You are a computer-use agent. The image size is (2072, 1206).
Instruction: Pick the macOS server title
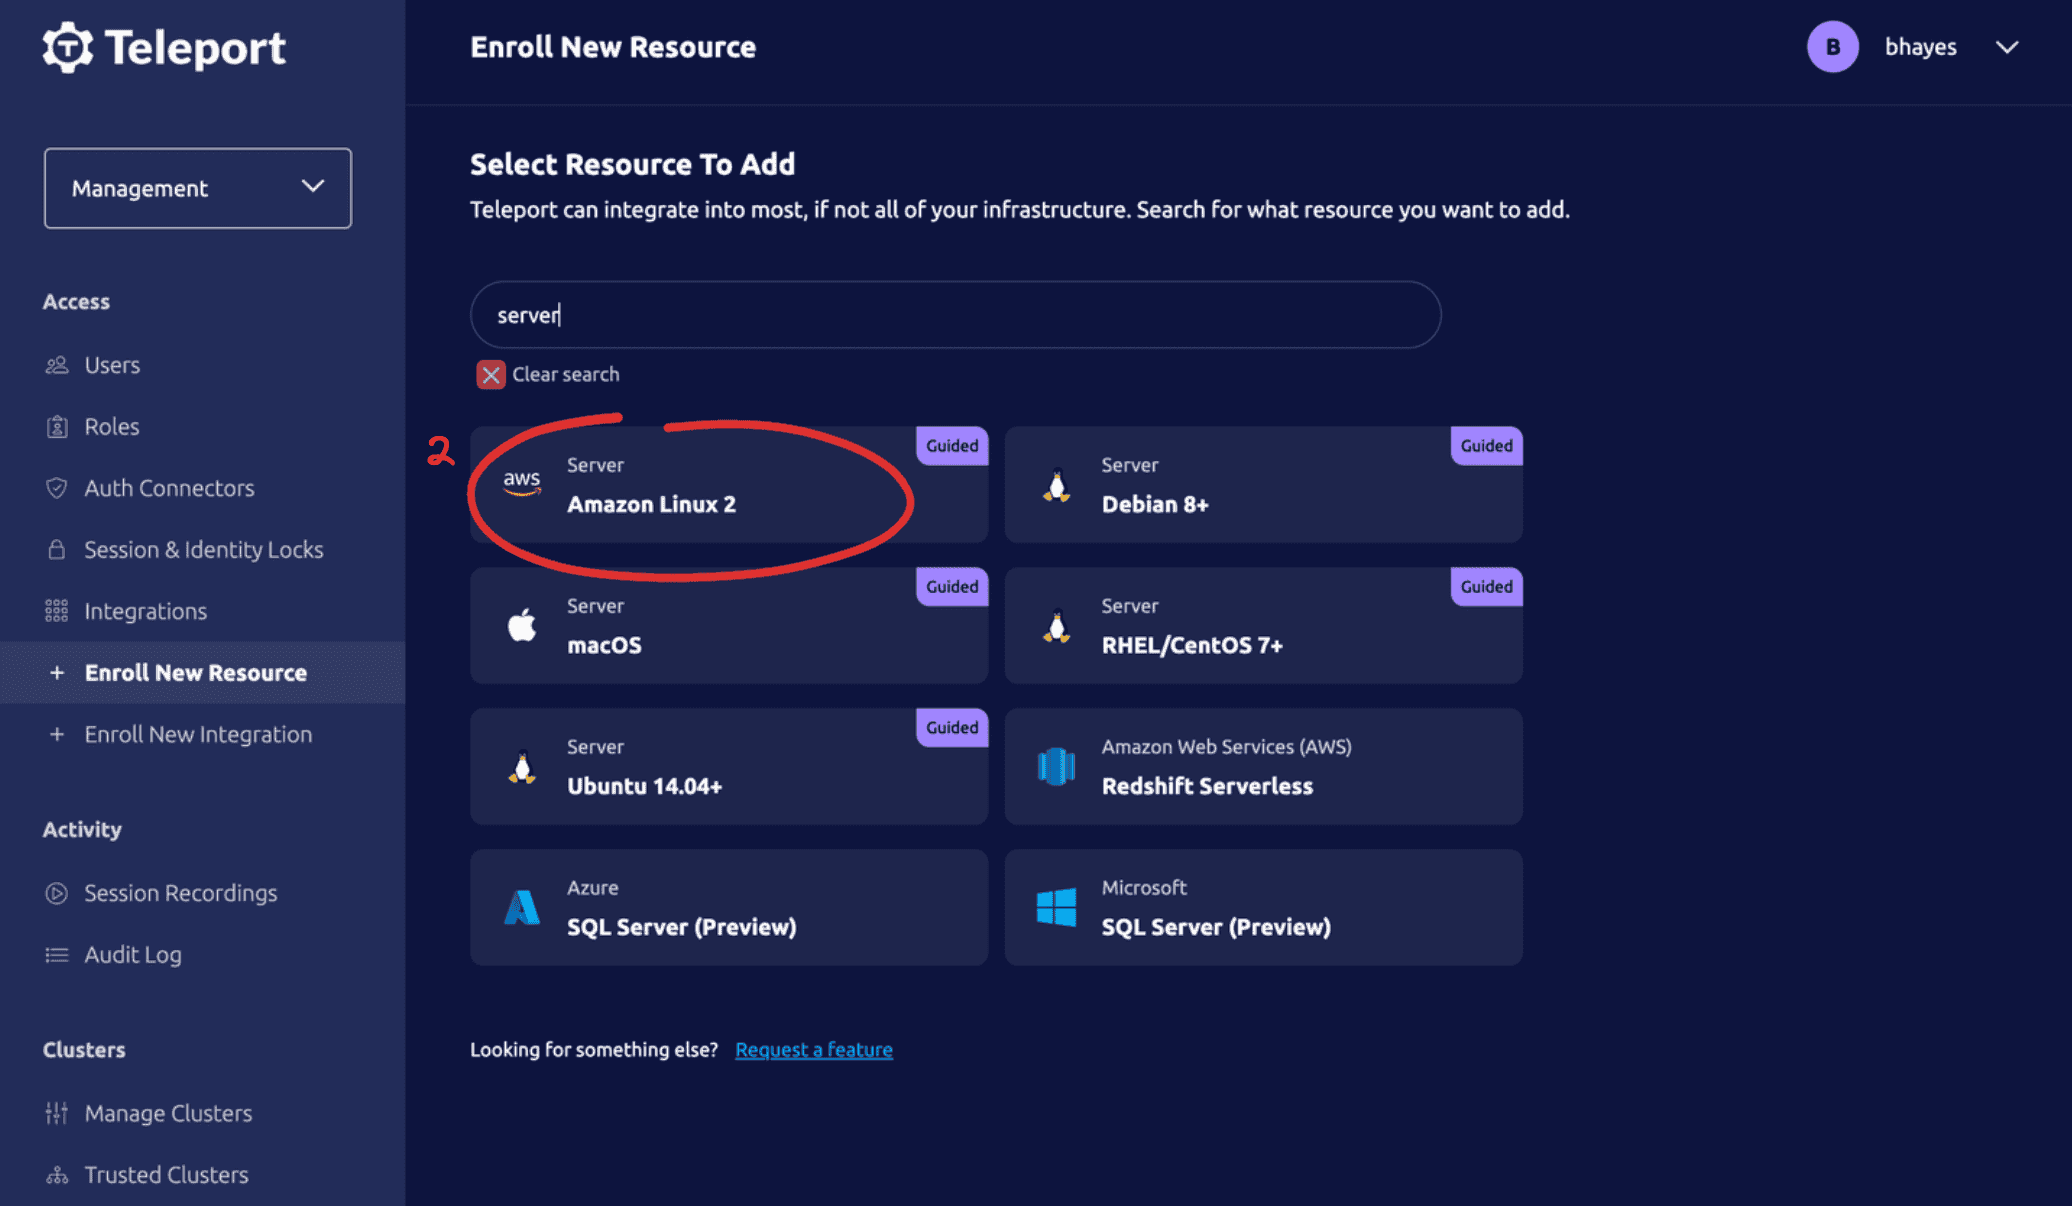605,645
